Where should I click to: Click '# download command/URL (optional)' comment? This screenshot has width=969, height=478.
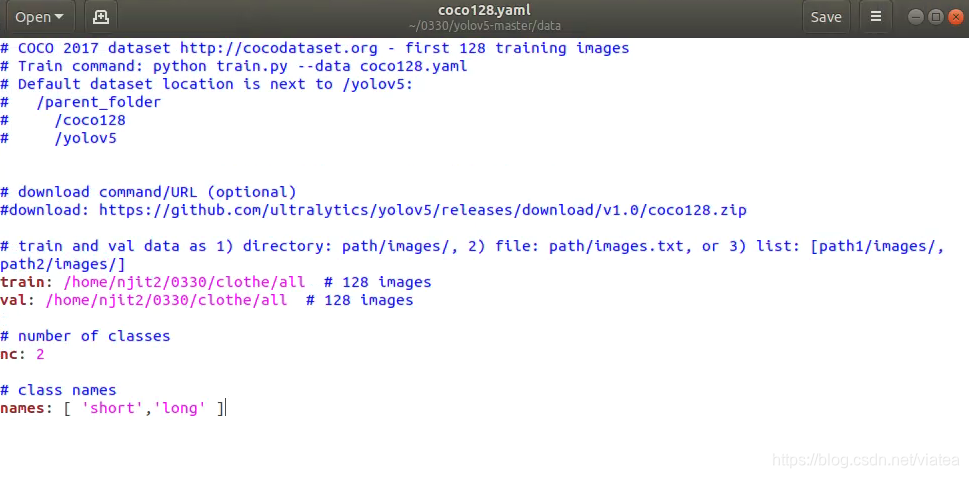[x=148, y=192]
